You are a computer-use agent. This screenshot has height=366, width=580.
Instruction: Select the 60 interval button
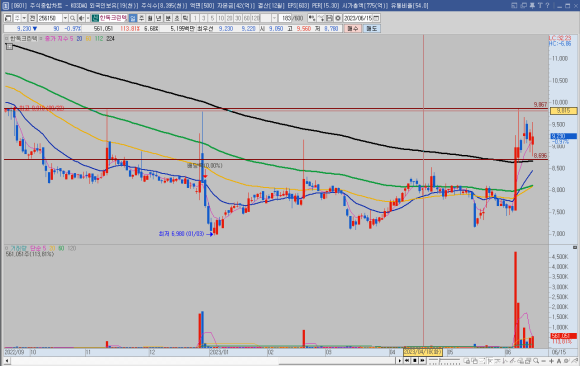pyautogui.click(x=247, y=18)
